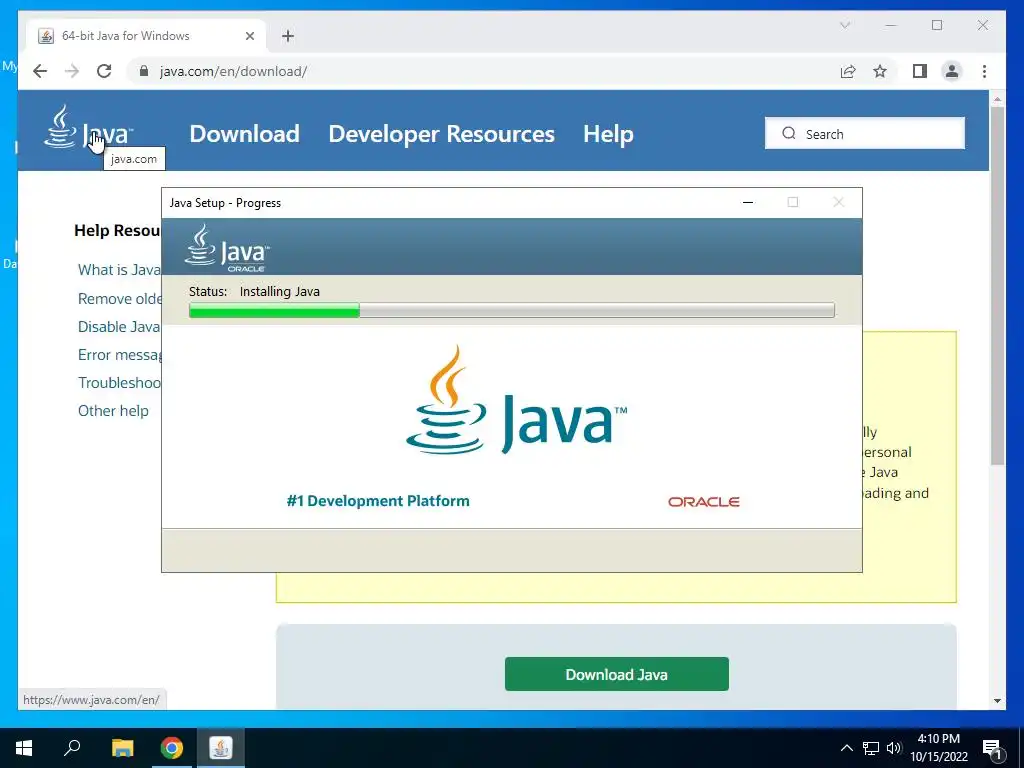Viewport: 1024px width, 768px height.
Task: Click the Java logo in site header
Action: click(88, 127)
